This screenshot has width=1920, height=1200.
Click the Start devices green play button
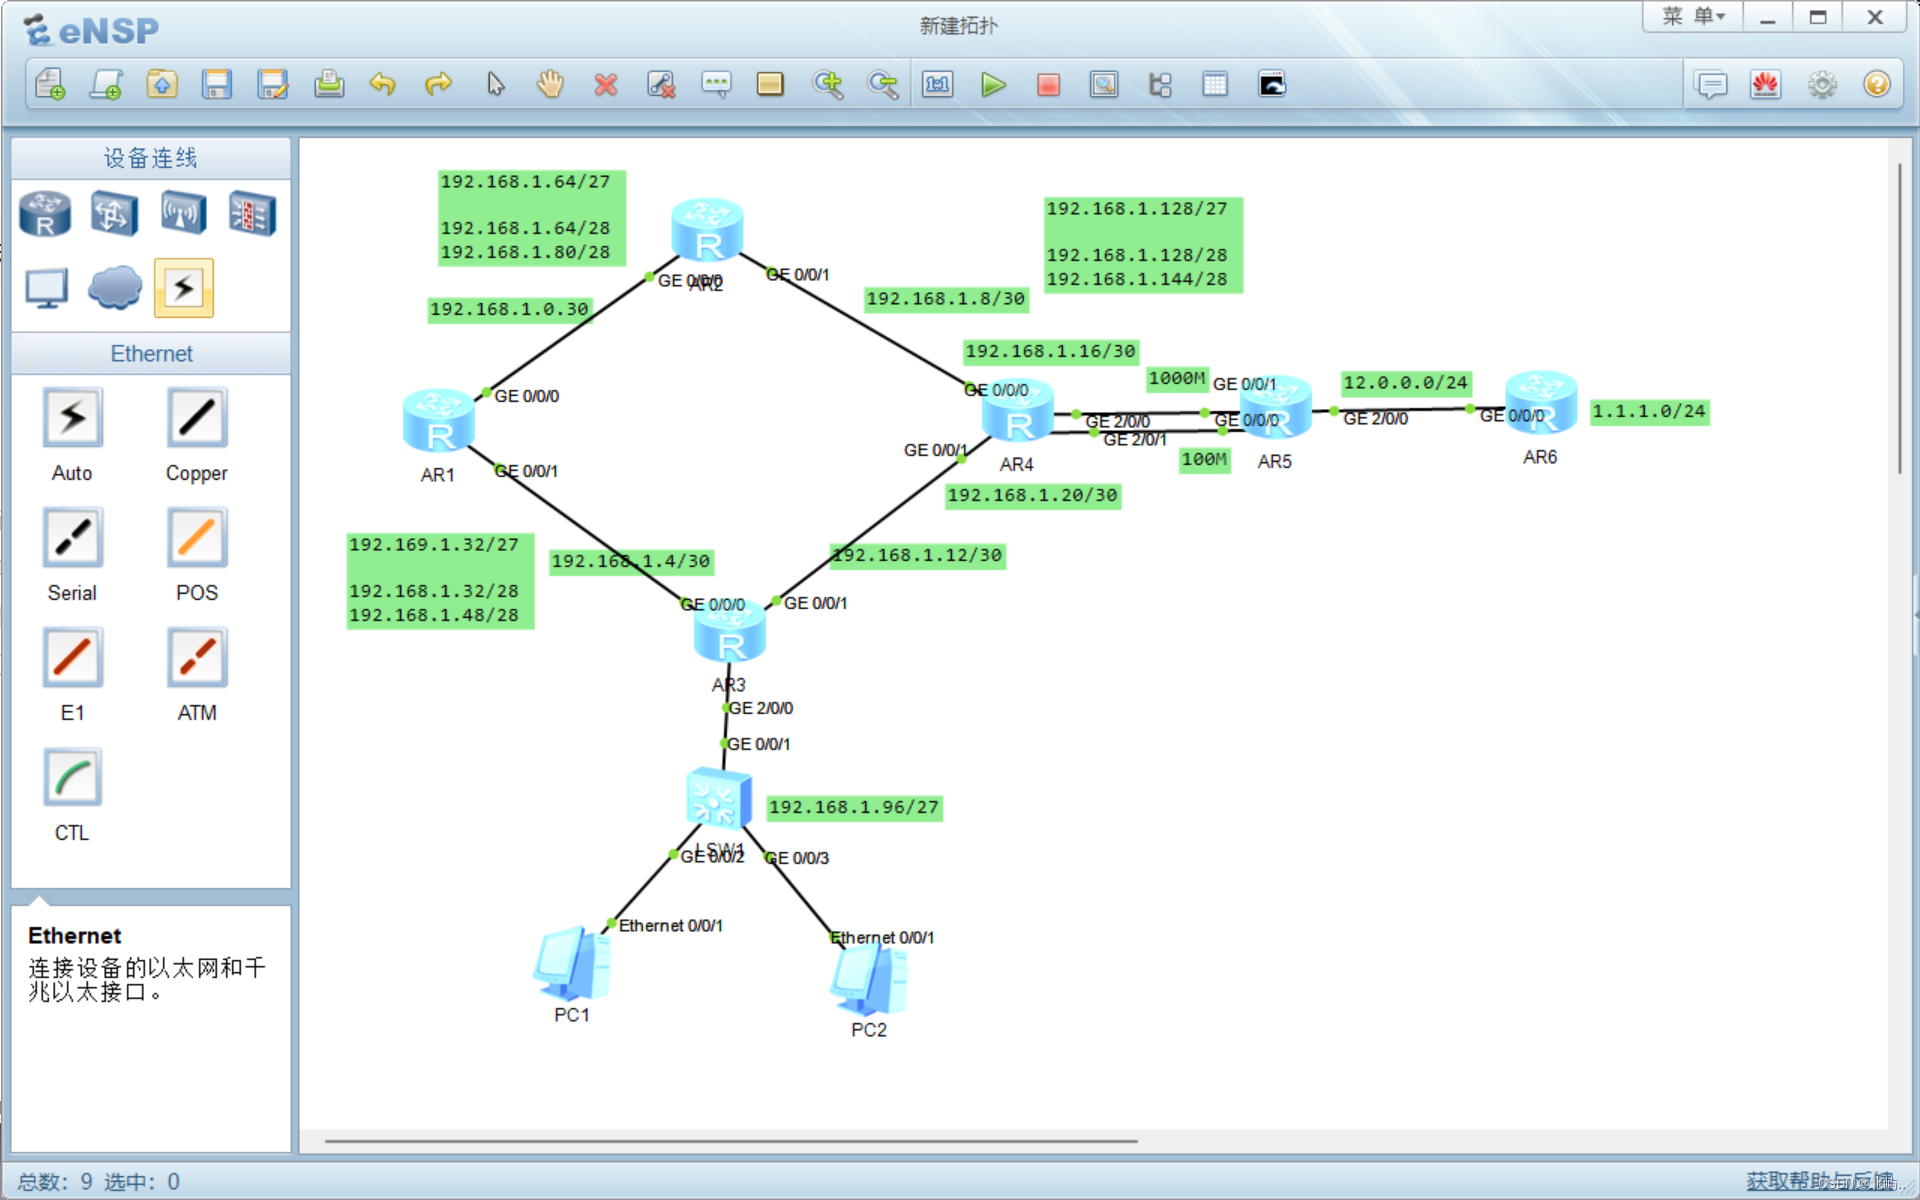(992, 85)
